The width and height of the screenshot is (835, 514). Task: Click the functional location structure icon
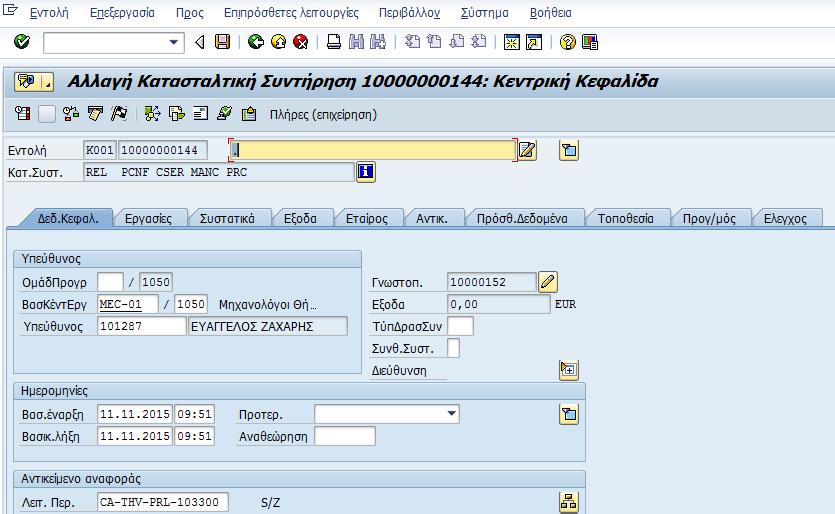click(569, 502)
